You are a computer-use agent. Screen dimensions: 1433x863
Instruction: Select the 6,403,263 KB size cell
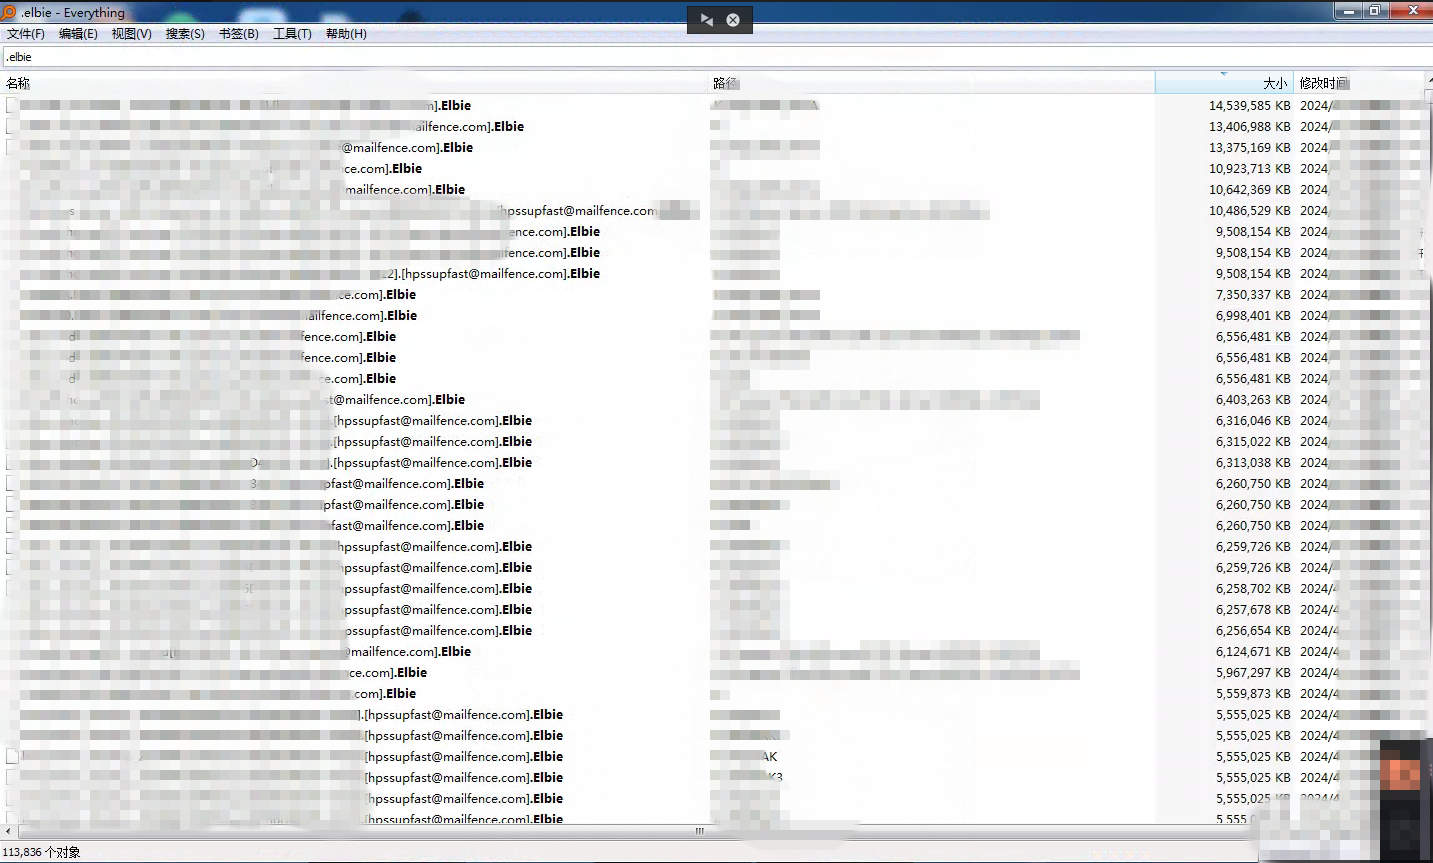coord(1253,399)
